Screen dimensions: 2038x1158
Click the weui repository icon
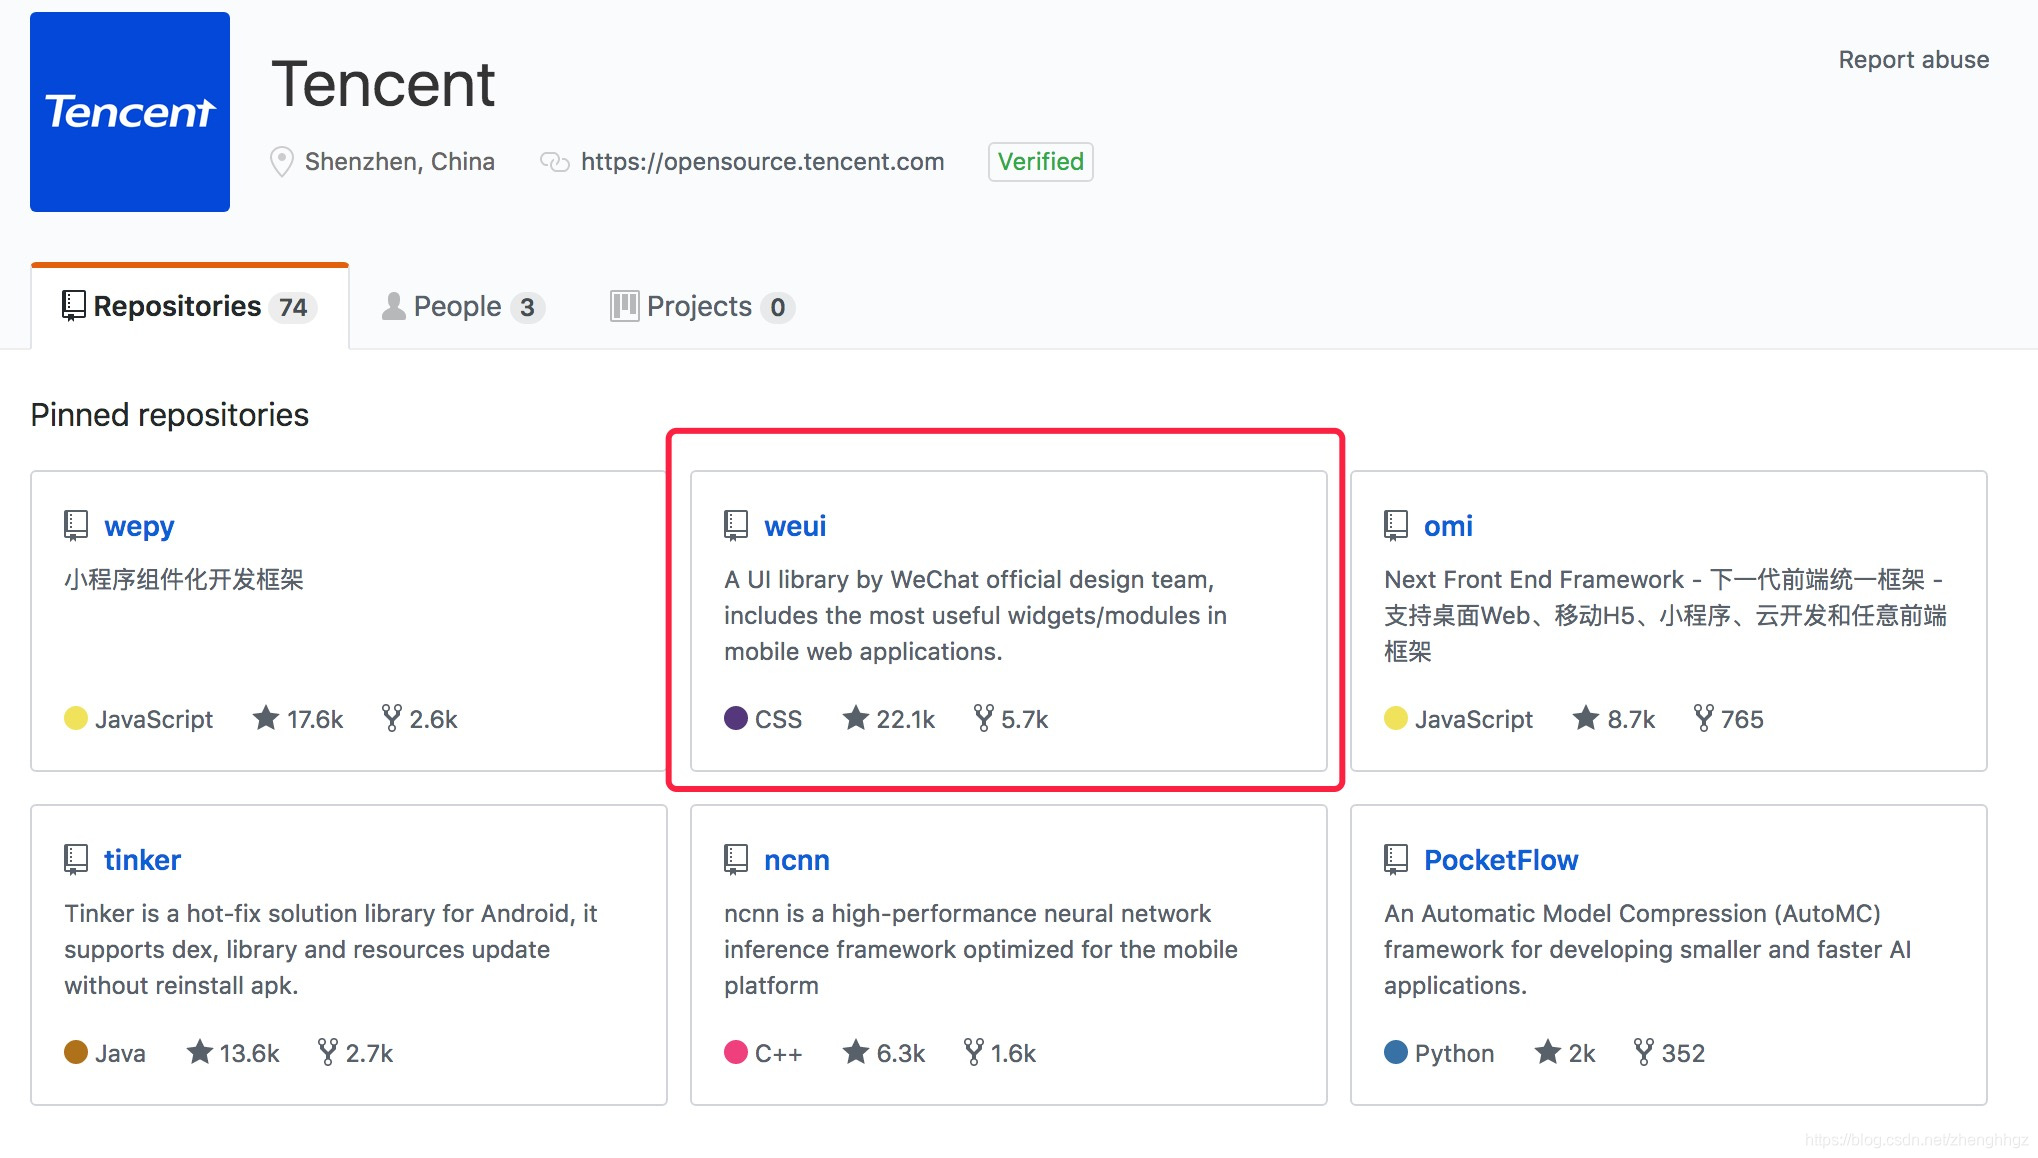[x=735, y=525]
